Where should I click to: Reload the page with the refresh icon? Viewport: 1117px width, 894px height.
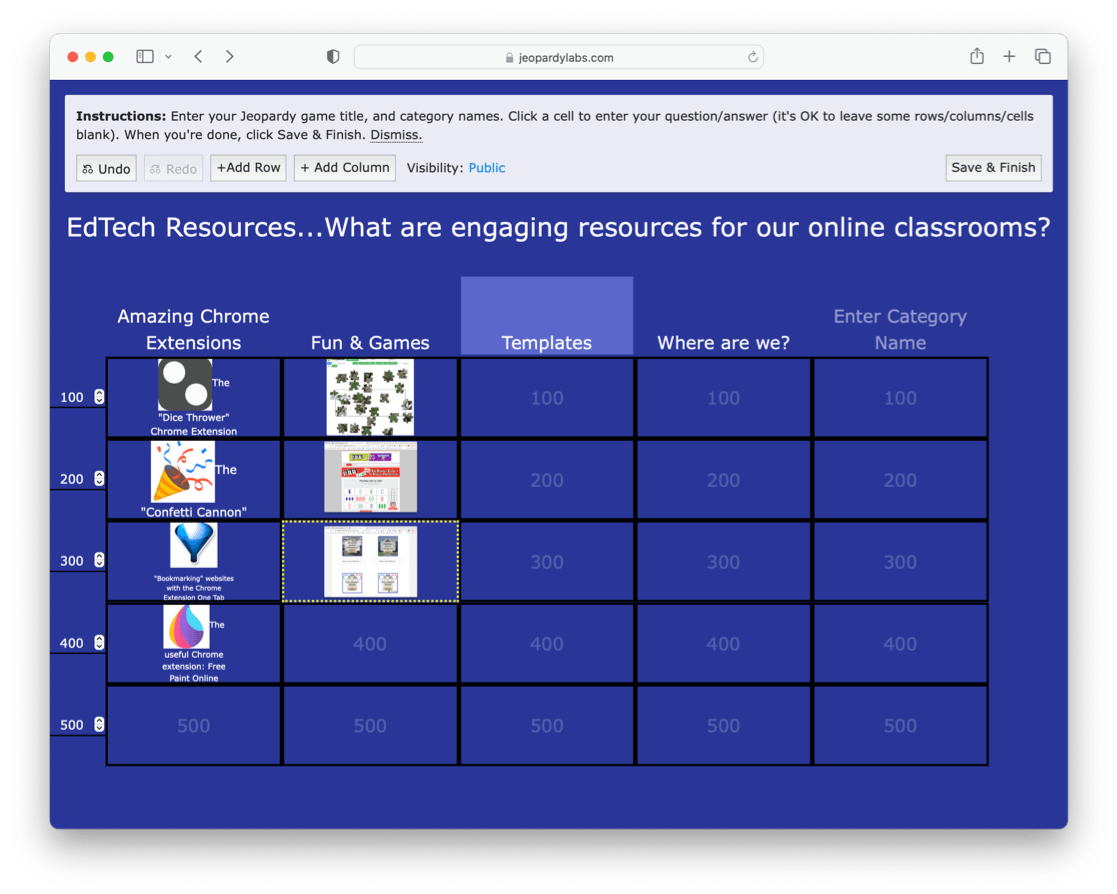point(752,57)
